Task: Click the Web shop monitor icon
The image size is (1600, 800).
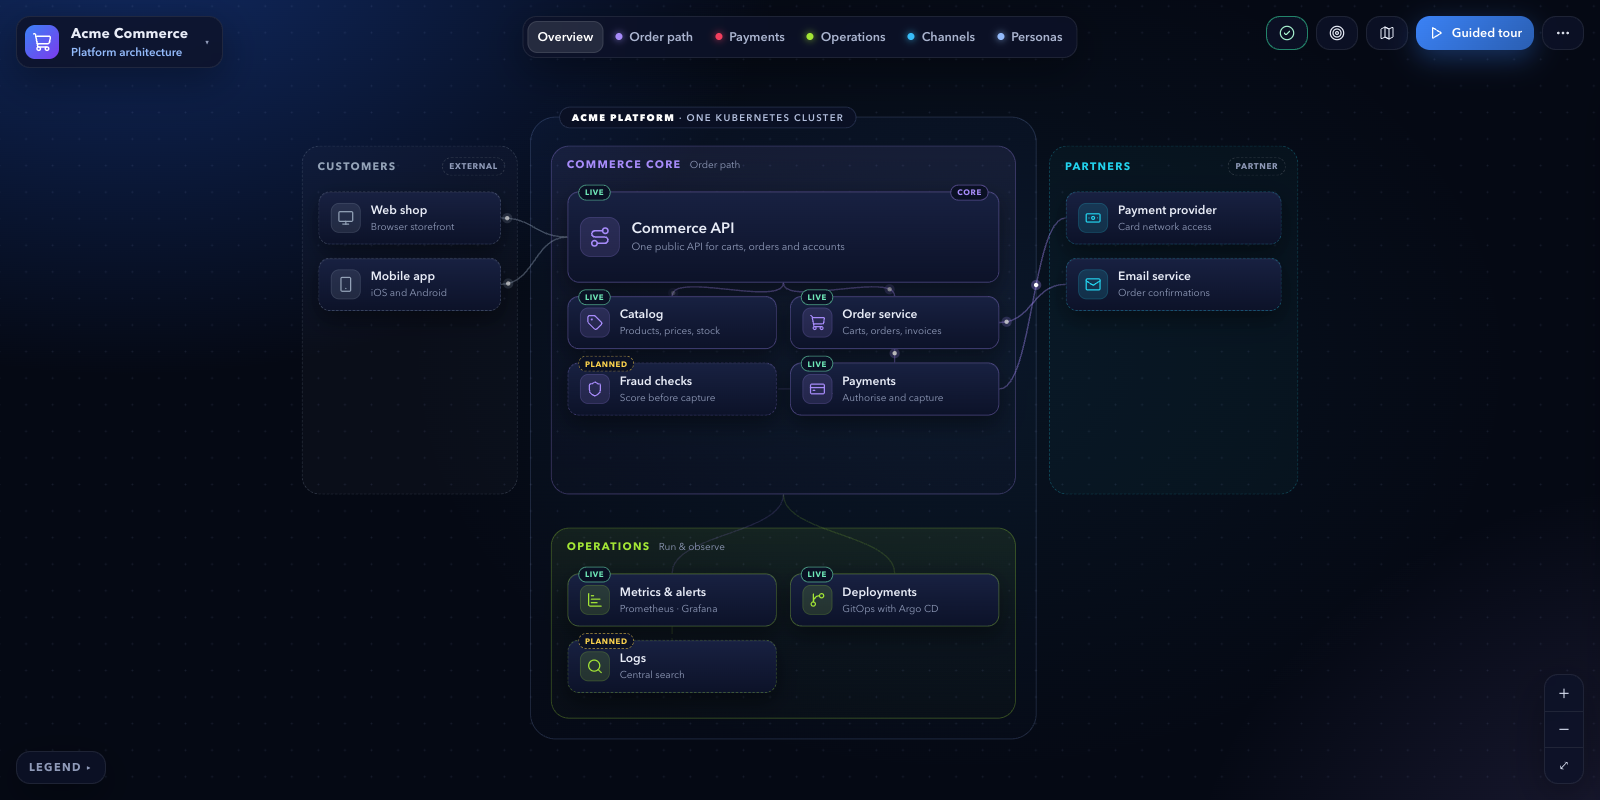Action: coord(346,218)
